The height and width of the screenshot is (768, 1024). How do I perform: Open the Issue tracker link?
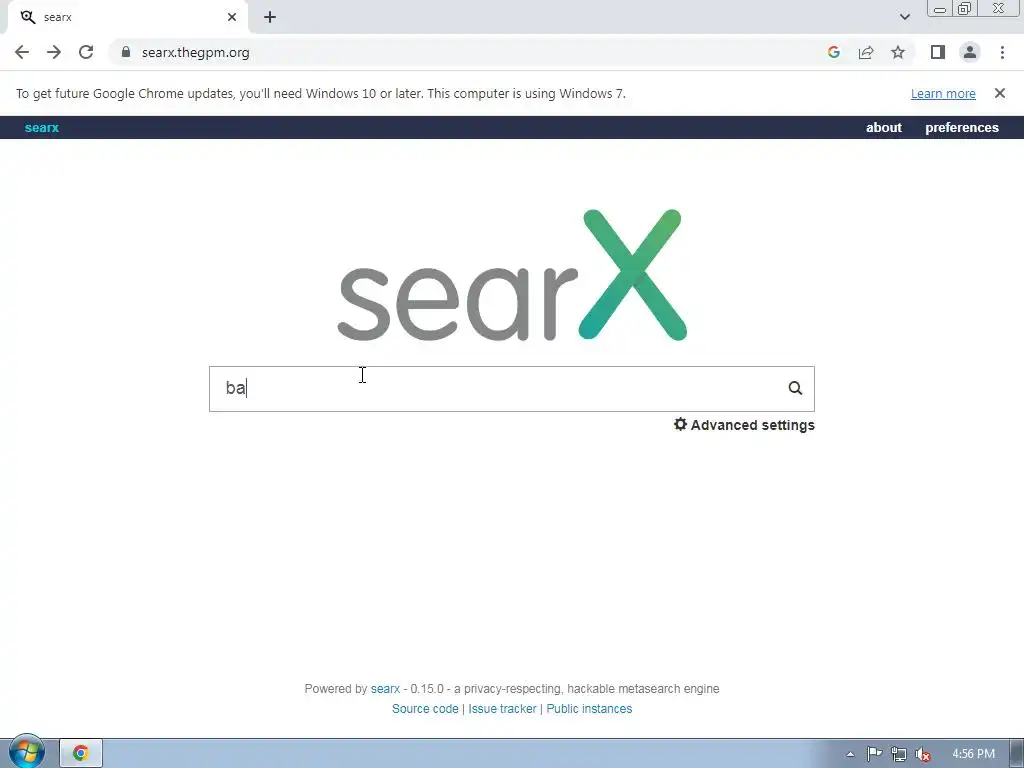pos(502,709)
